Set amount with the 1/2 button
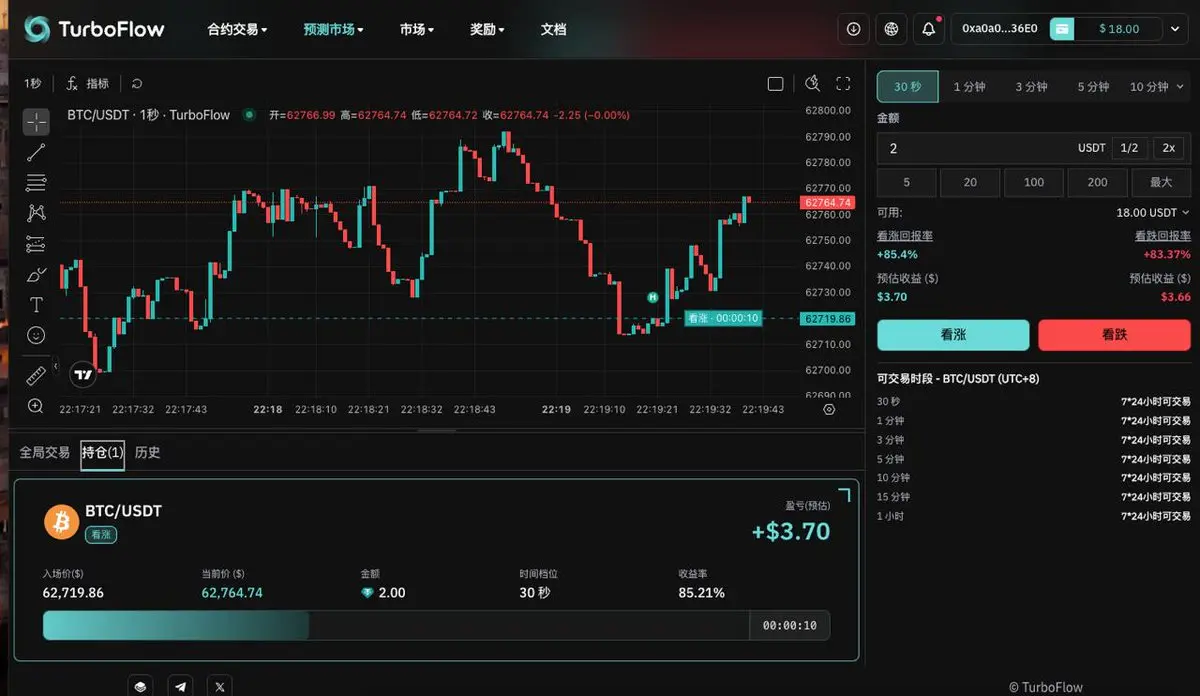The image size is (1200, 696). coord(1129,148)
